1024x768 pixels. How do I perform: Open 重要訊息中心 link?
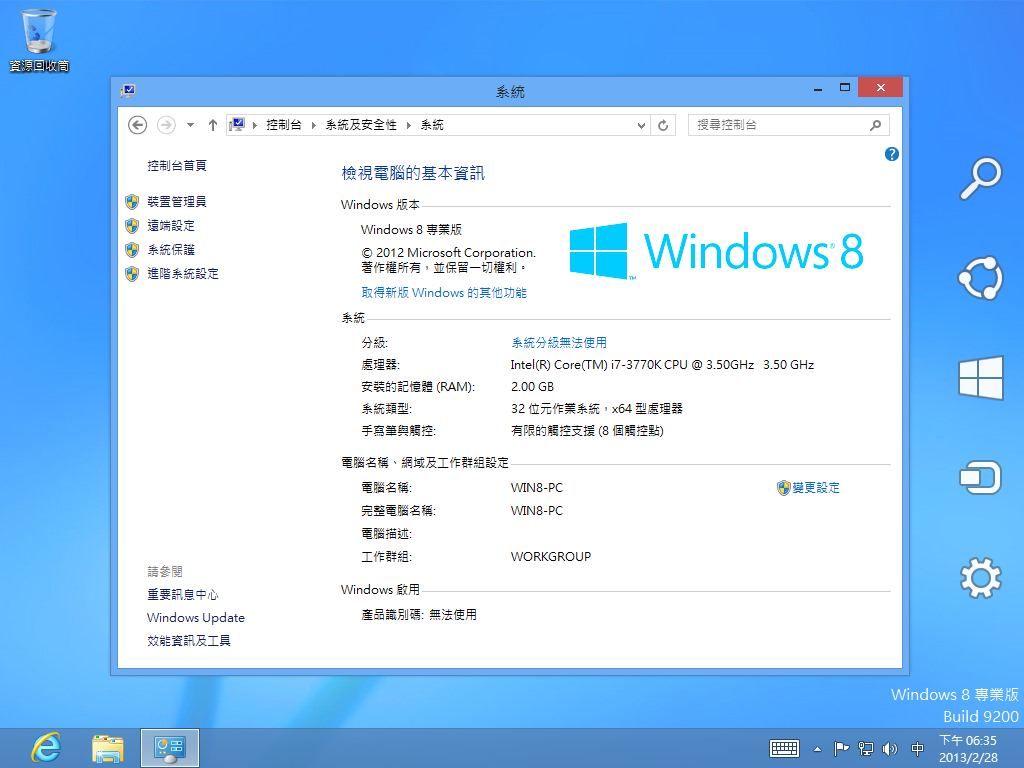(x=183, y=594)
